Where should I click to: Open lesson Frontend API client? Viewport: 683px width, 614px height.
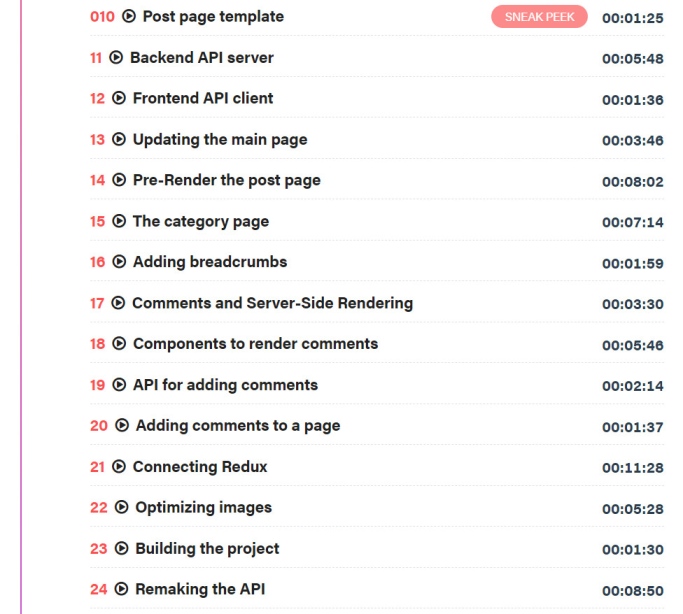(203, 98)
